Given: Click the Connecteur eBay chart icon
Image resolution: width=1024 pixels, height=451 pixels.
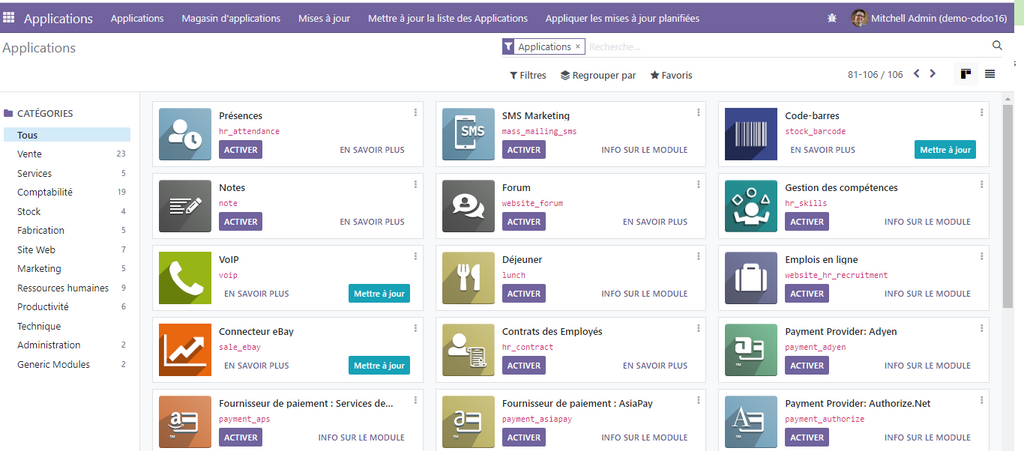Looking at the screenshot, I should point(185,350).
